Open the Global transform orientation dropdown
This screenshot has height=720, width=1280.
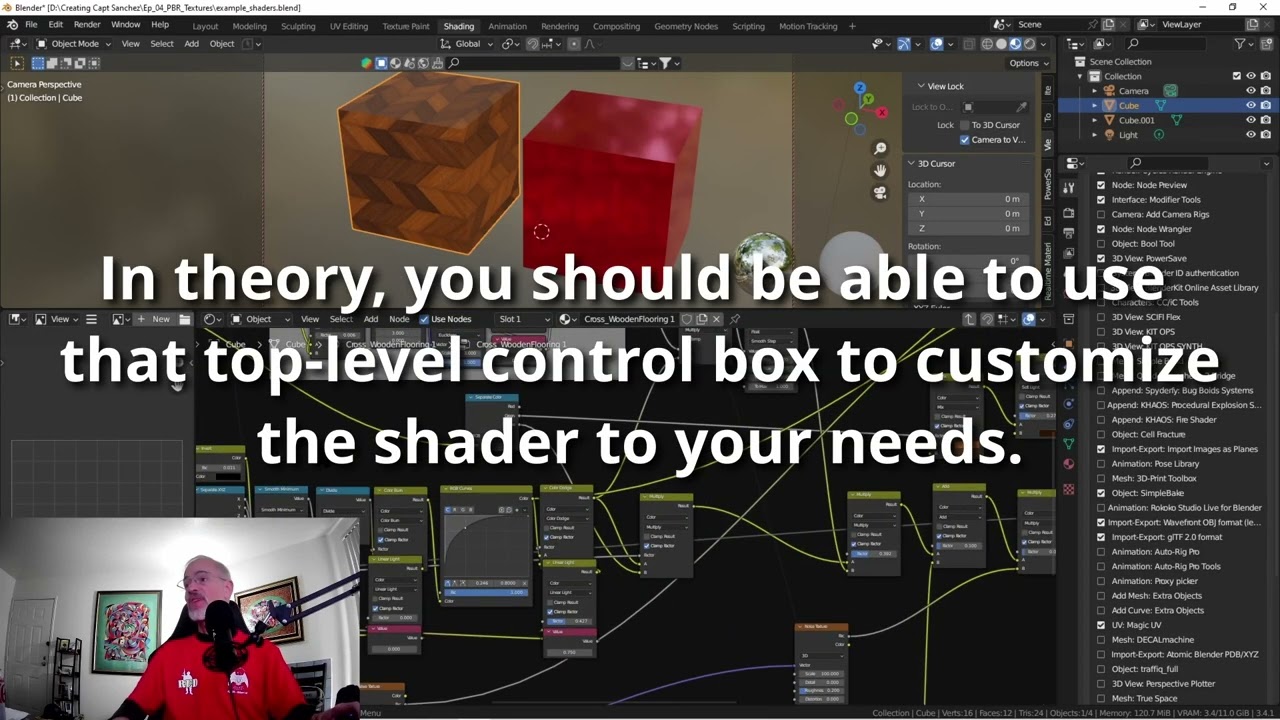click(x=466, y=44)
